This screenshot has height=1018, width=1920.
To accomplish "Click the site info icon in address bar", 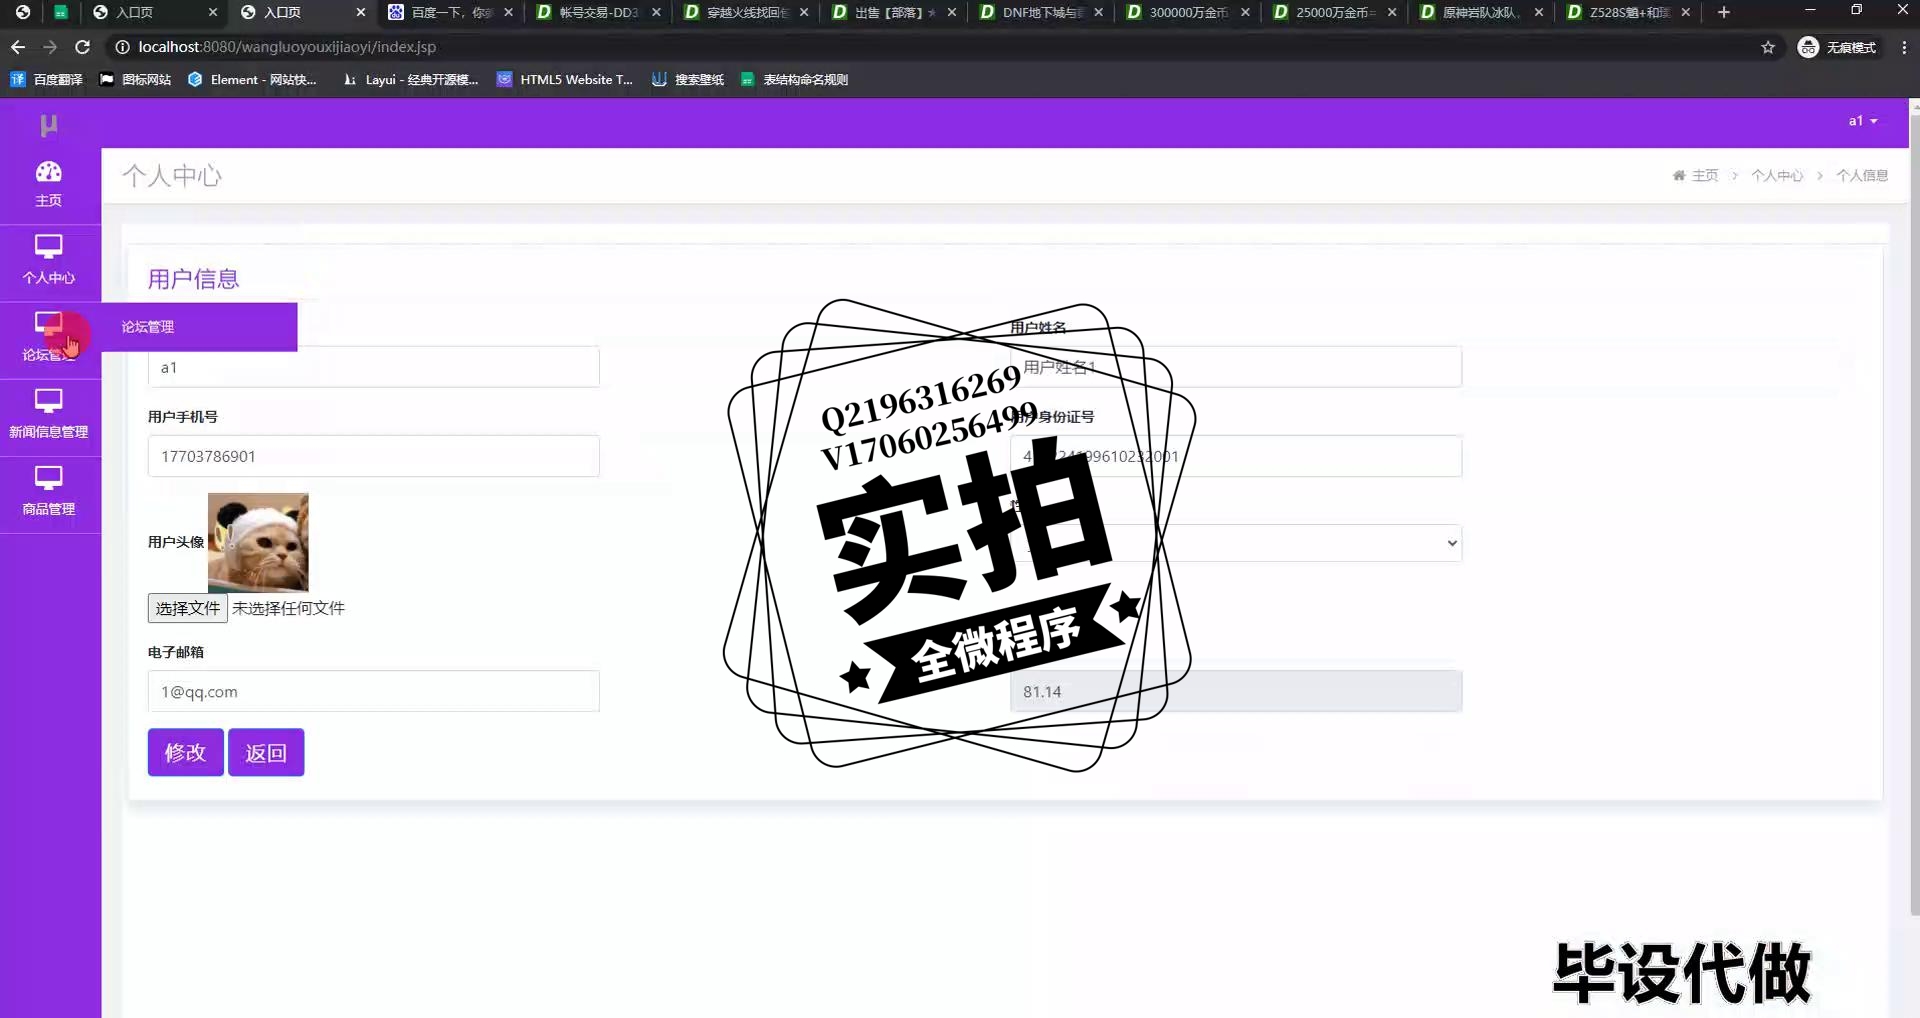I will (122, 47).
